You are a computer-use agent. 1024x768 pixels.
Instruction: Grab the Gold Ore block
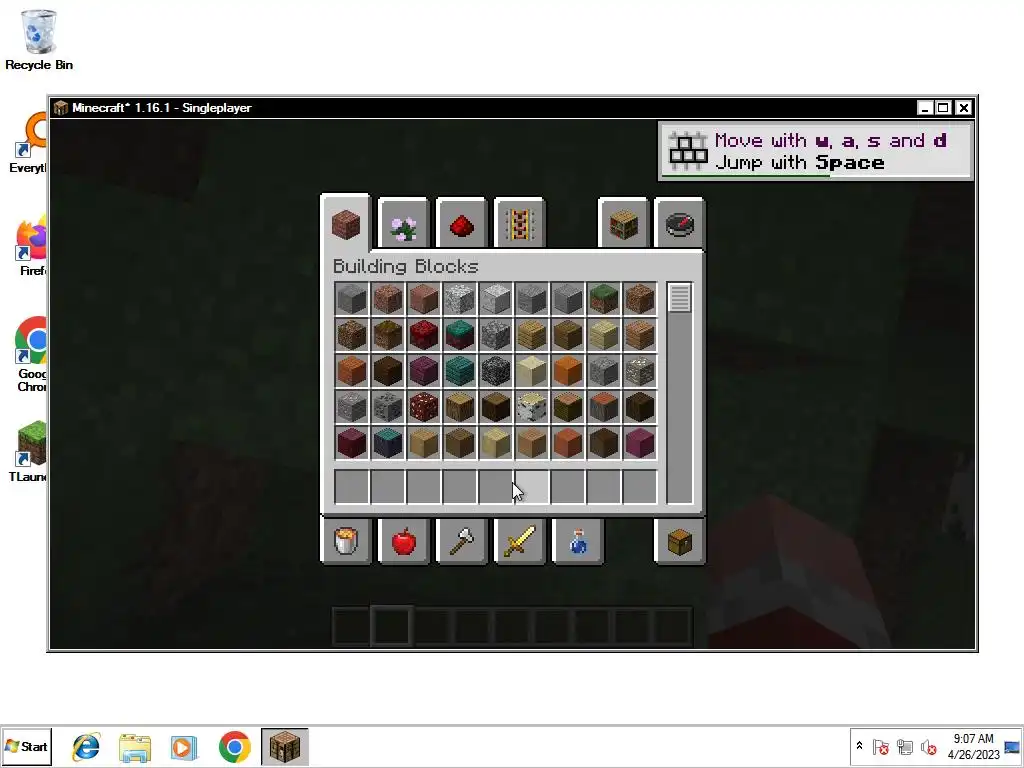639,371
